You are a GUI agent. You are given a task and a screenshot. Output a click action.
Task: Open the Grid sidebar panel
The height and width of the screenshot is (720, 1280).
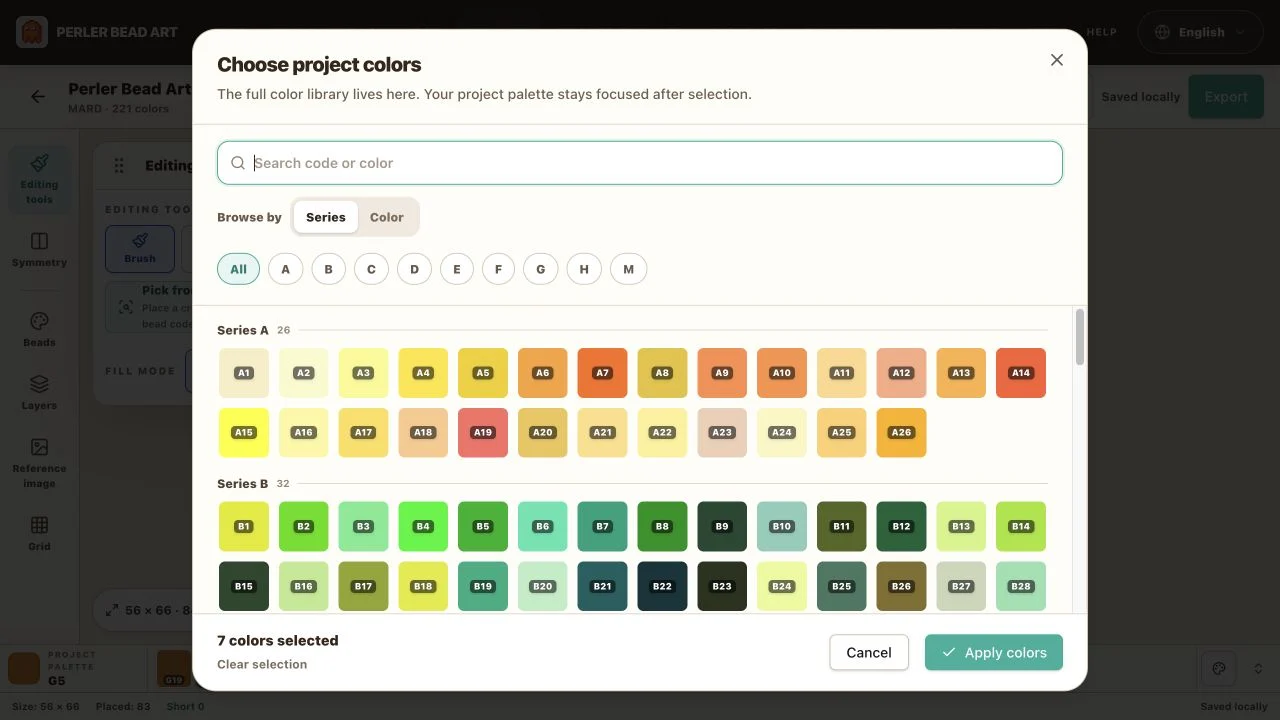pyautogui.click(x=39, y=534)
